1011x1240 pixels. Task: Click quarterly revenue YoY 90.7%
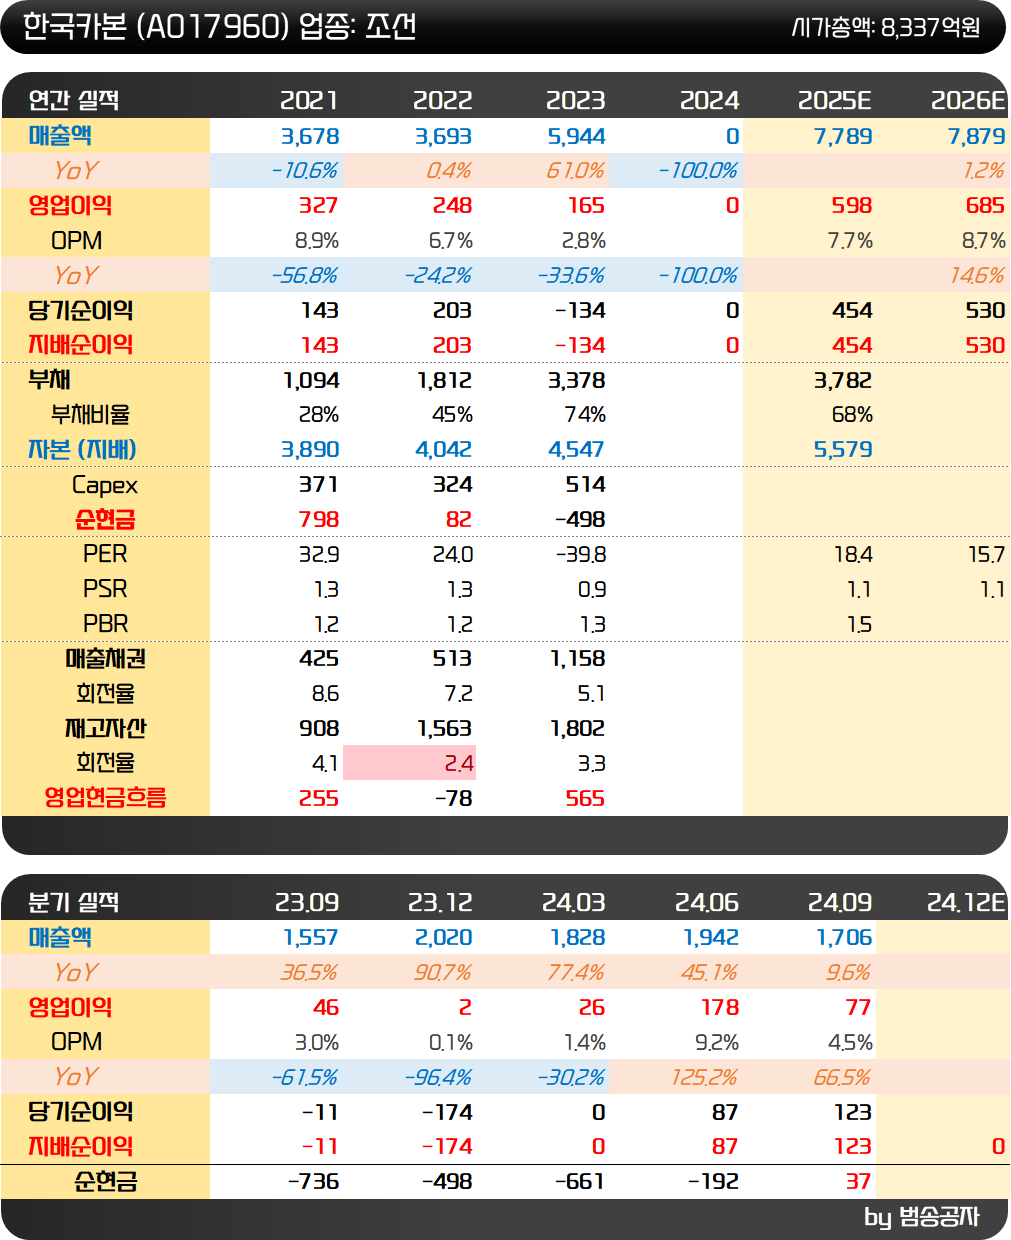(x=441, y=972)
